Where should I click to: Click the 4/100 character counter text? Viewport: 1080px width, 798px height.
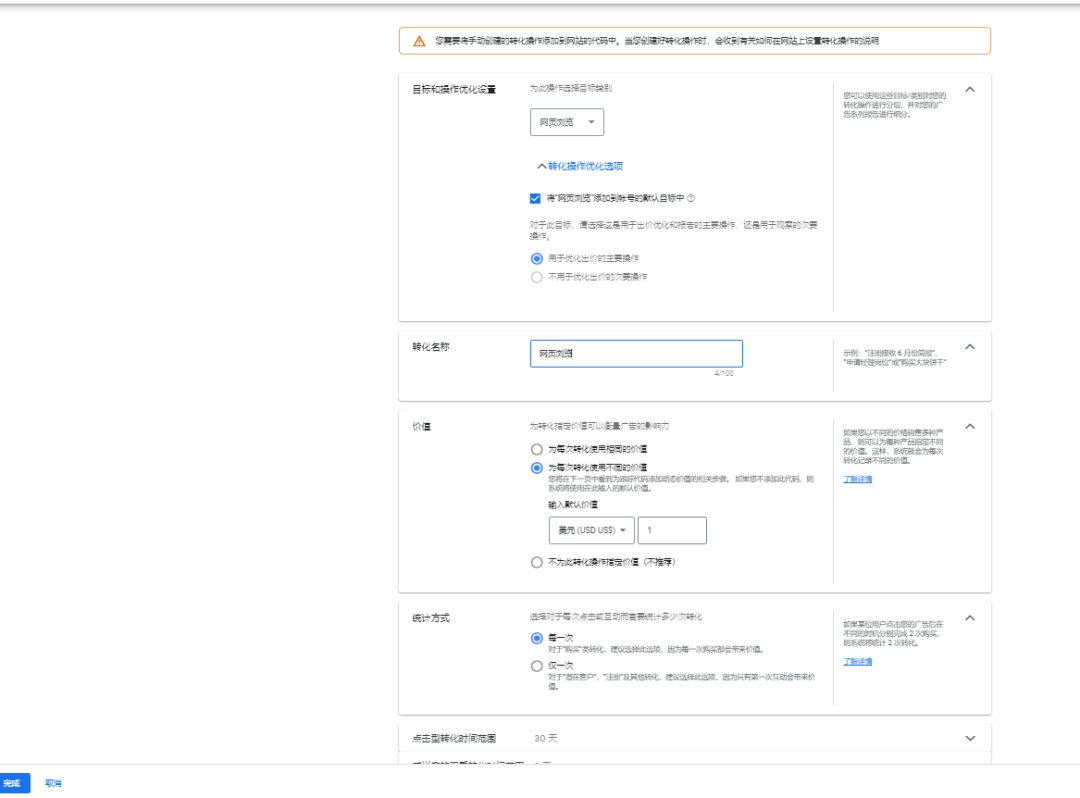pyautogui.click(x=723, y=373)
